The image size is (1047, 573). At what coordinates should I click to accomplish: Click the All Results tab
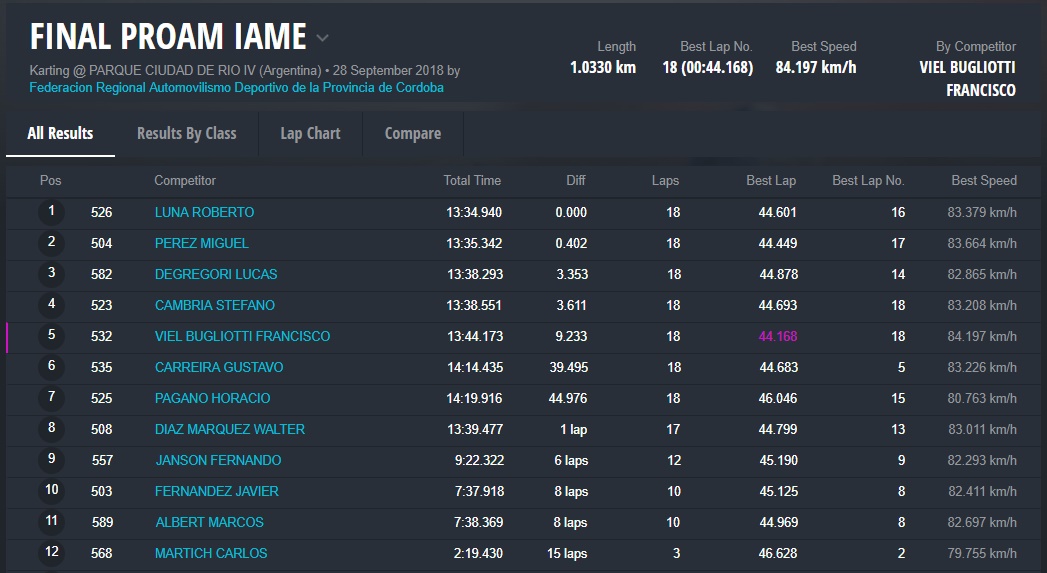(x=60, y=134)
